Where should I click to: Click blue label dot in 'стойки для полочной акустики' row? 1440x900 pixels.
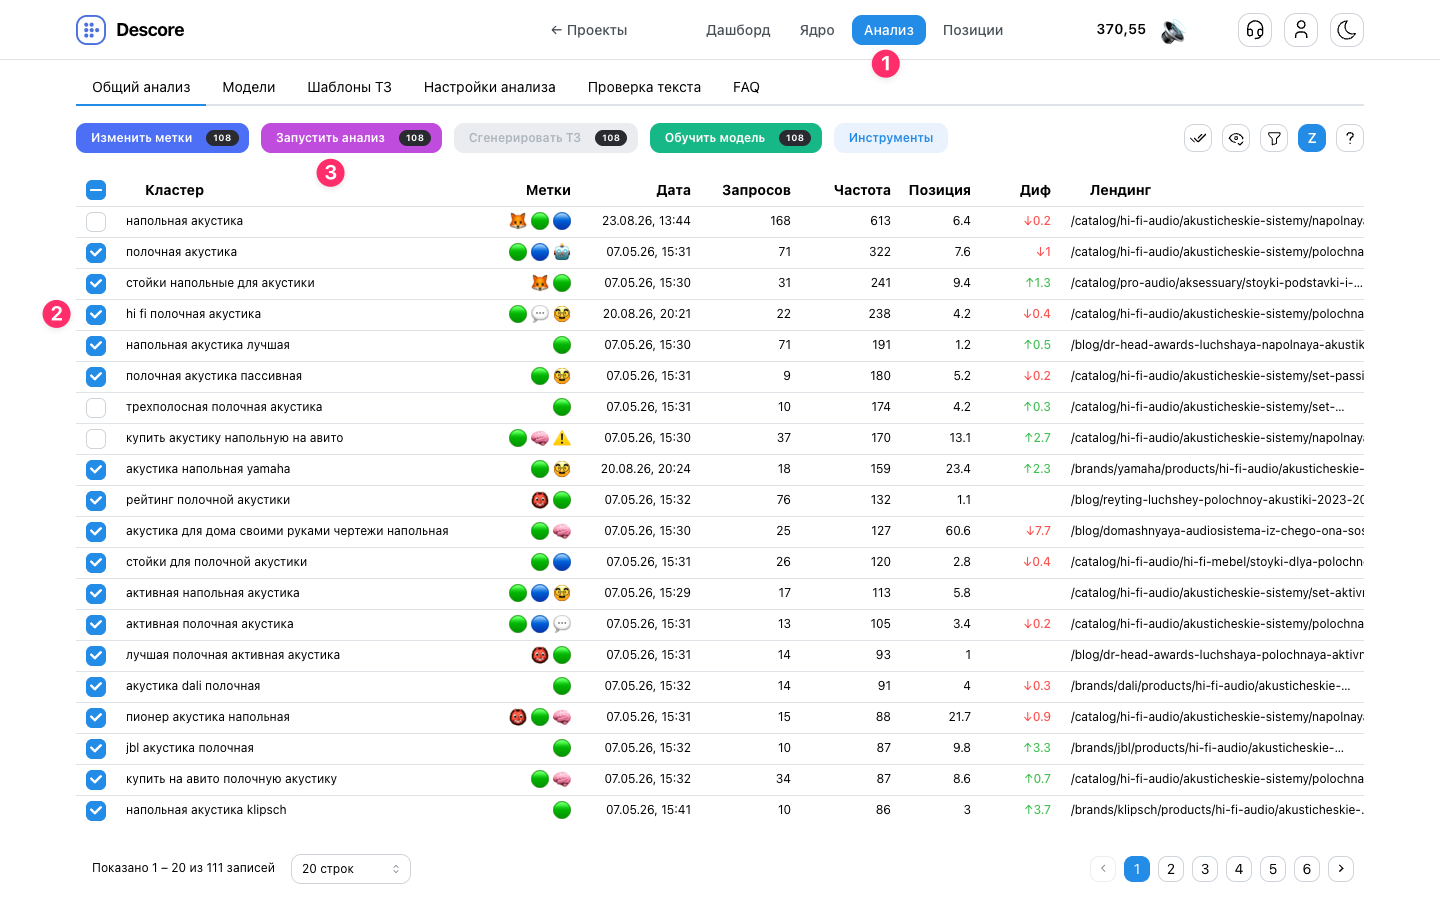tap(562, 562)
